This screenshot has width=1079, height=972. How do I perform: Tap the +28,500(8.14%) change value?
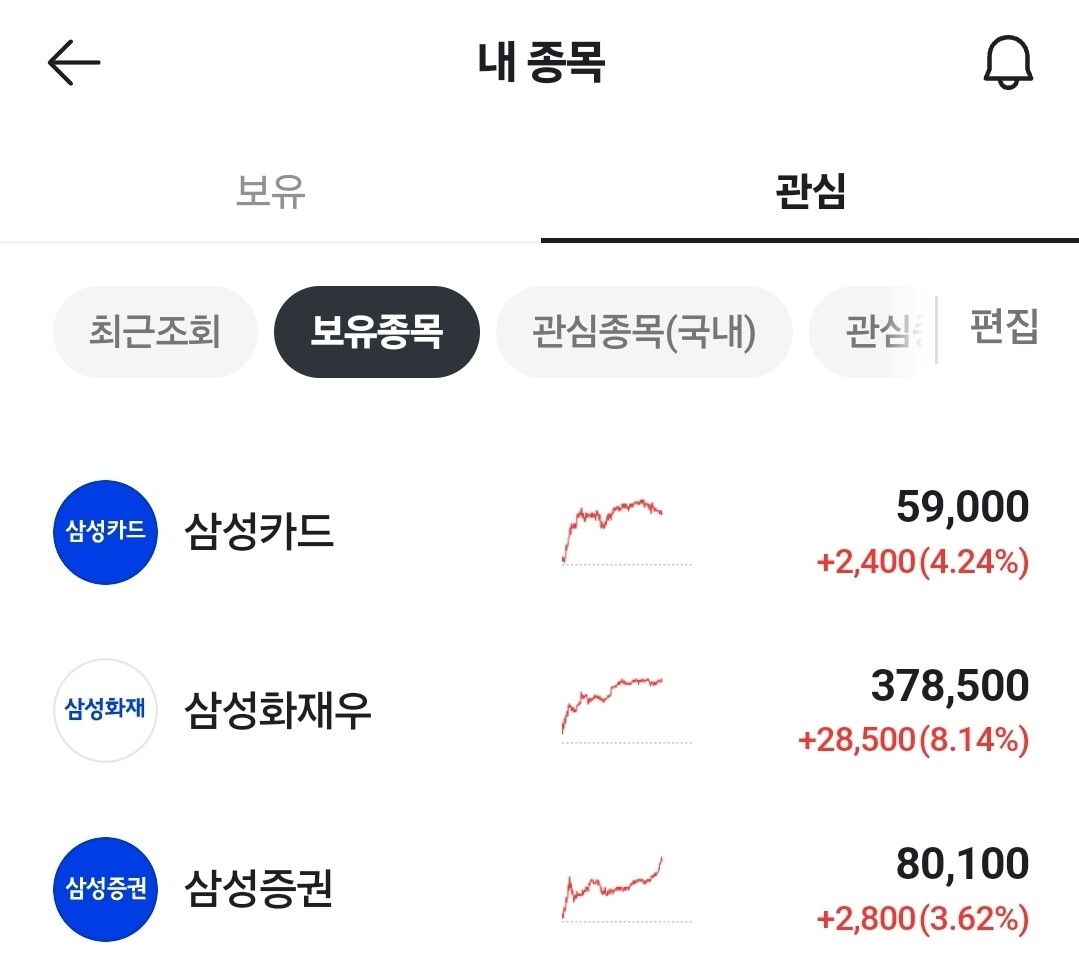click(914, 740)
